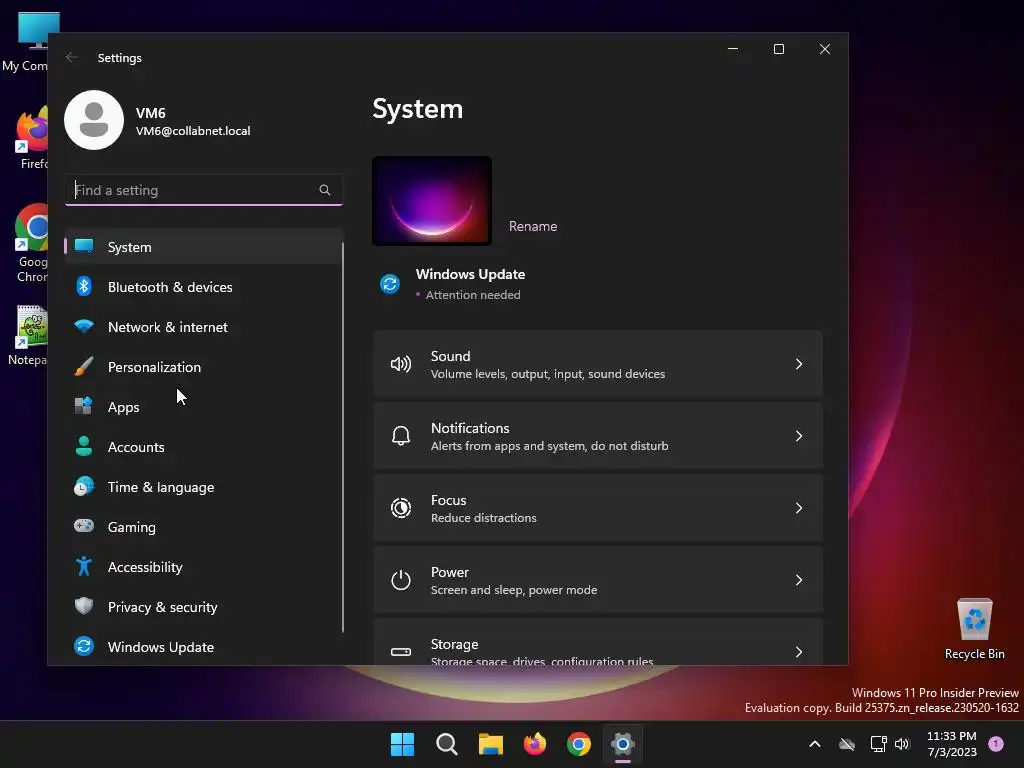
Task: Click the Bluetooth icon in sidebar
Action: [84, 286]
